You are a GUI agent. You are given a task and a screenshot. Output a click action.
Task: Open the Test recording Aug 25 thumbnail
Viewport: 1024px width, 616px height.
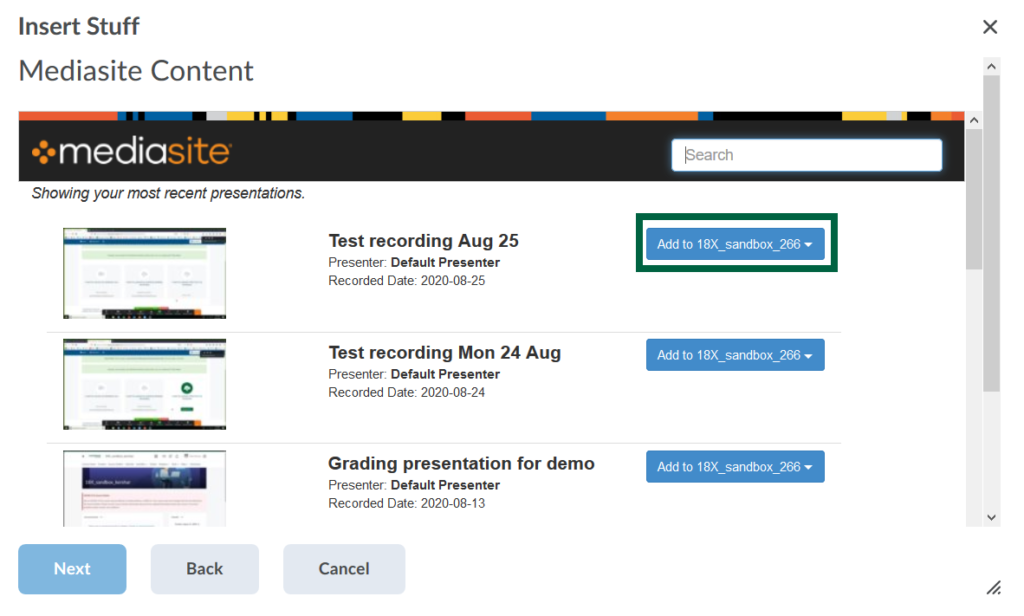(144, 273)
